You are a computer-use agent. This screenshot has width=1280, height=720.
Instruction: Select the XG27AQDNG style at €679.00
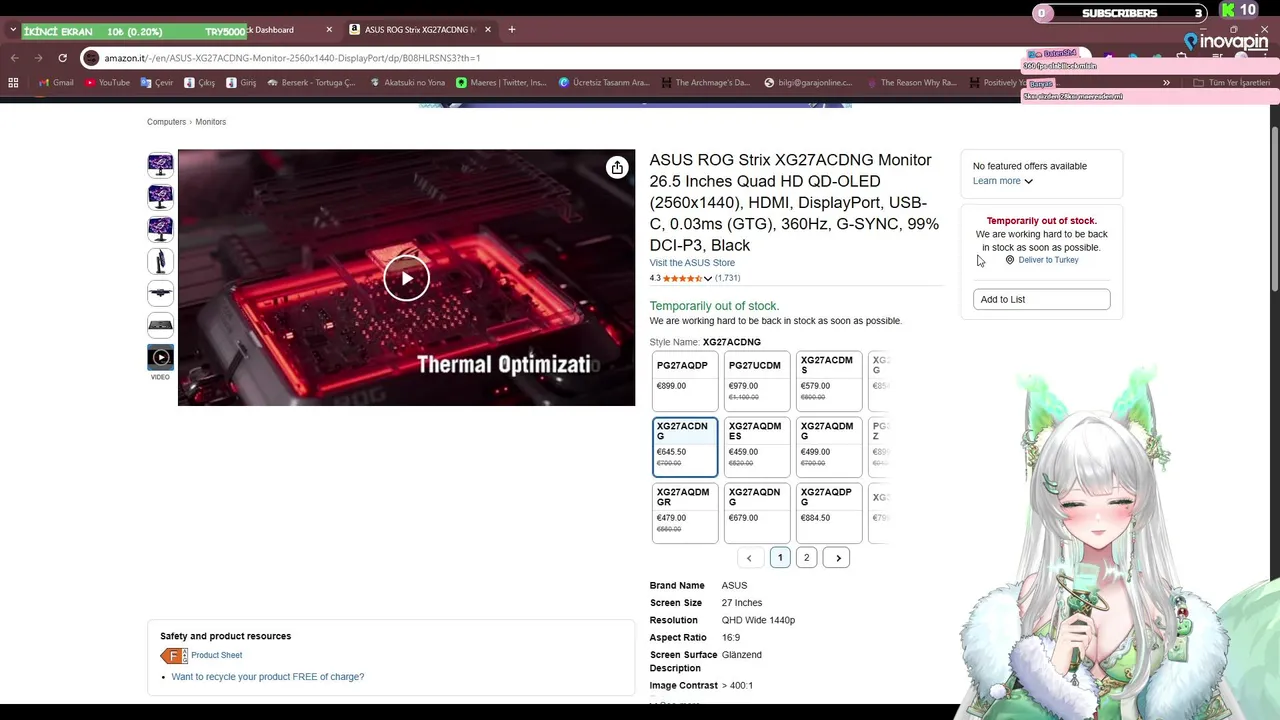(757, 513)
